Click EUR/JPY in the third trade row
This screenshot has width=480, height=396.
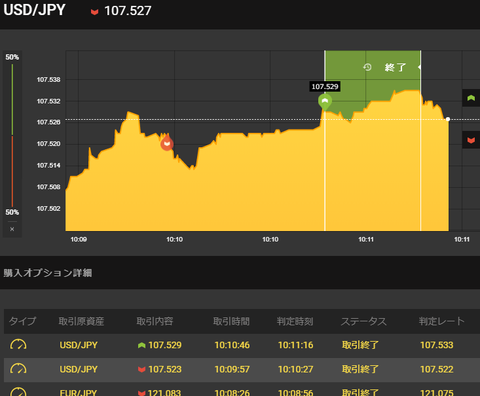click(x=79, y=393)
